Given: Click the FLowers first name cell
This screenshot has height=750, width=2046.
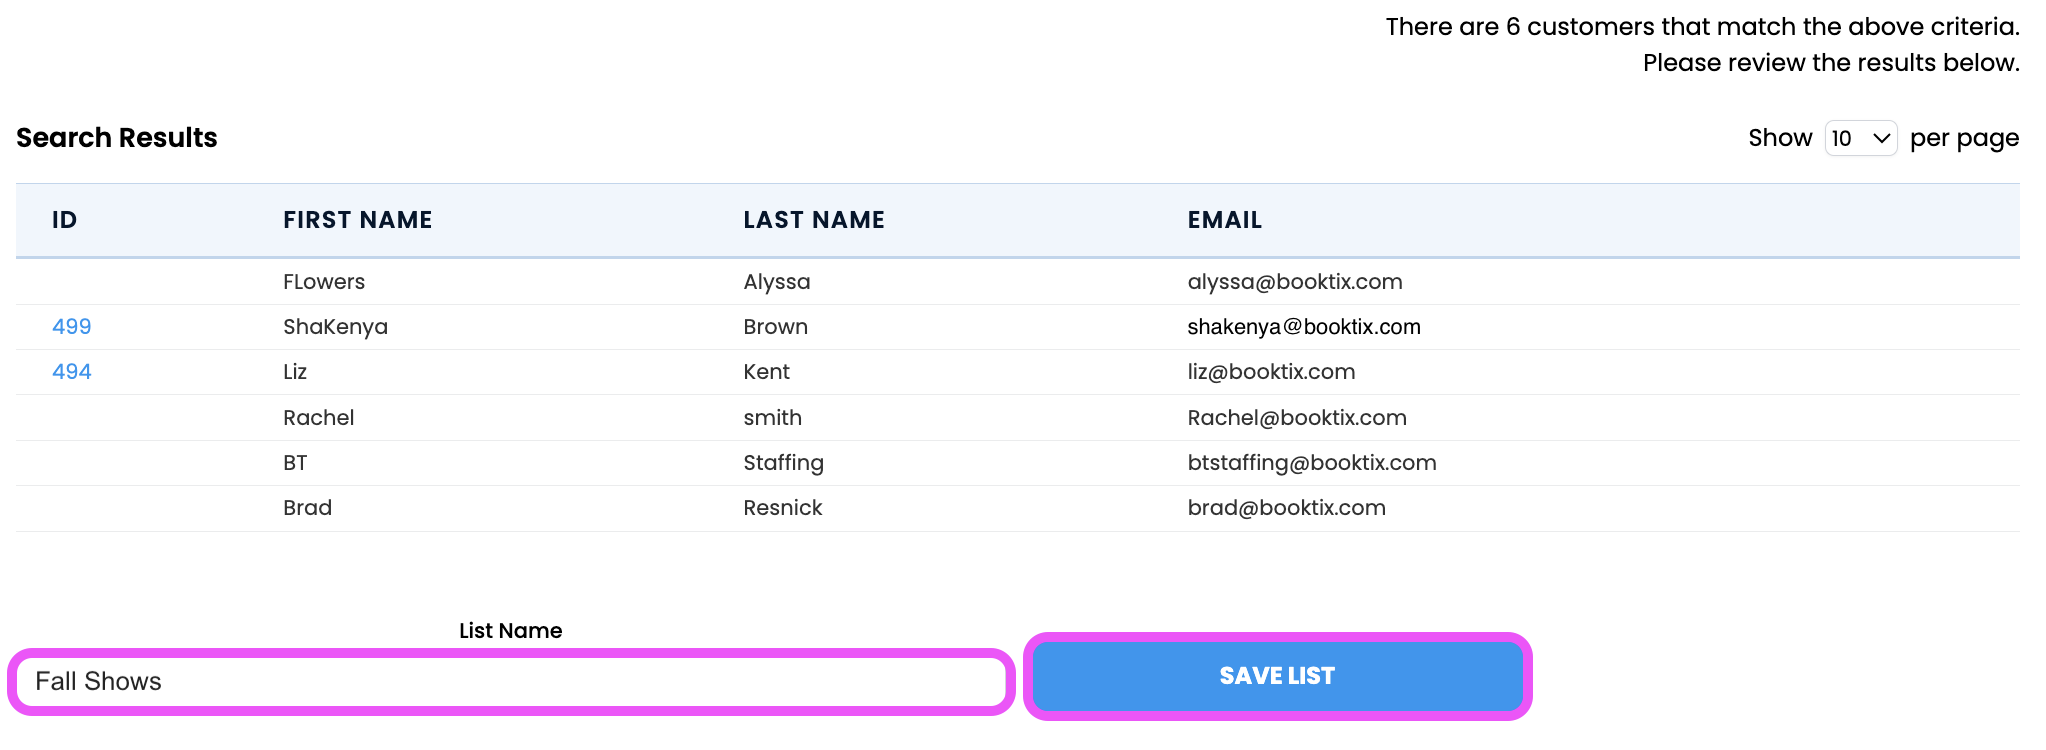Looking at the screenshot, I should click(324, 282).
